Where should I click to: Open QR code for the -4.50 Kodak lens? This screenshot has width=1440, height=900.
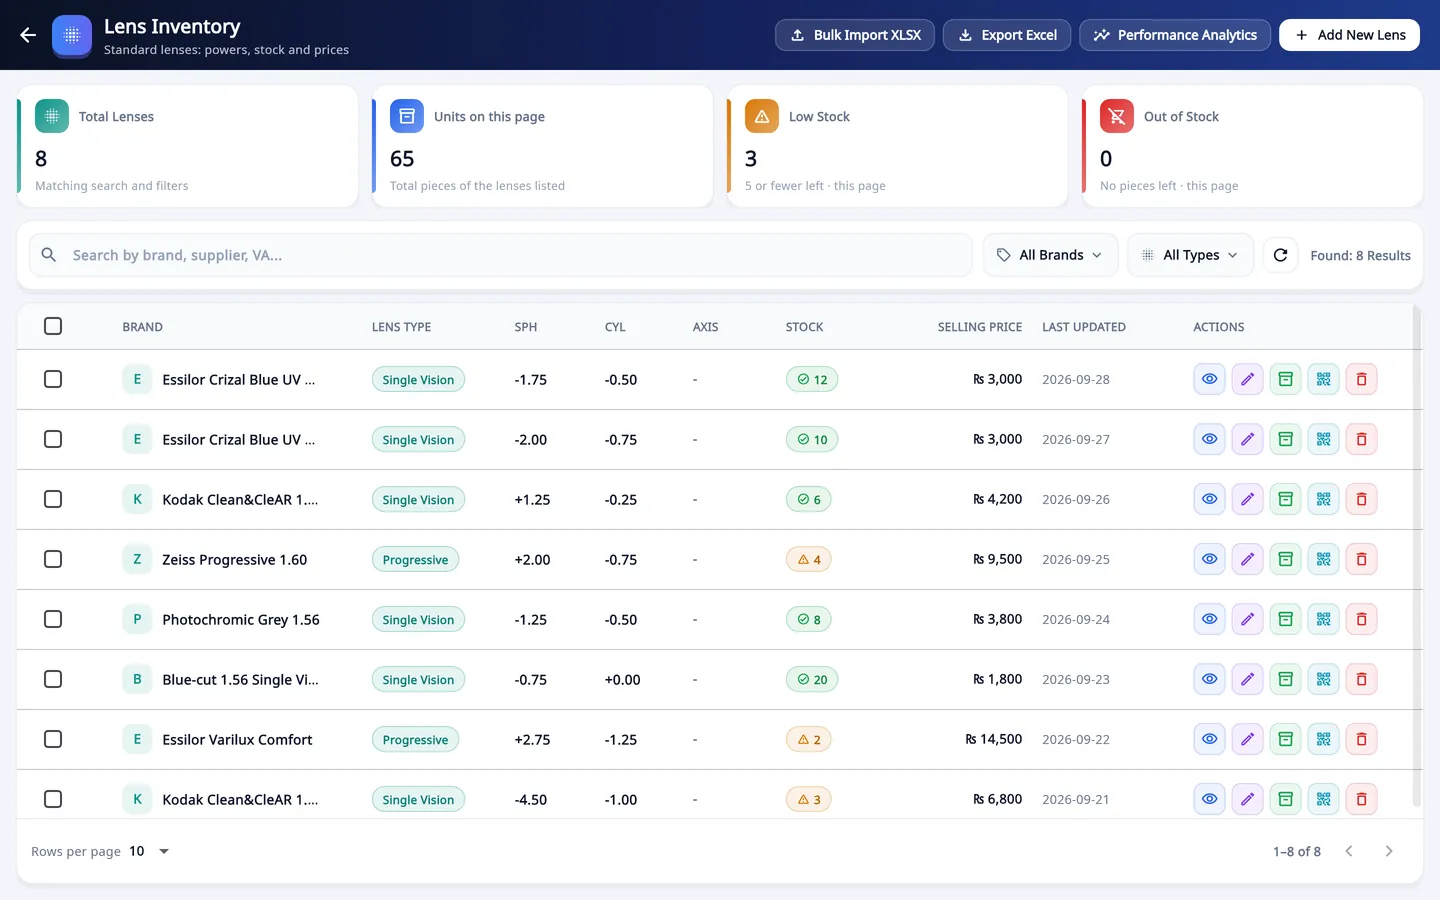[x=1323, y=799]
